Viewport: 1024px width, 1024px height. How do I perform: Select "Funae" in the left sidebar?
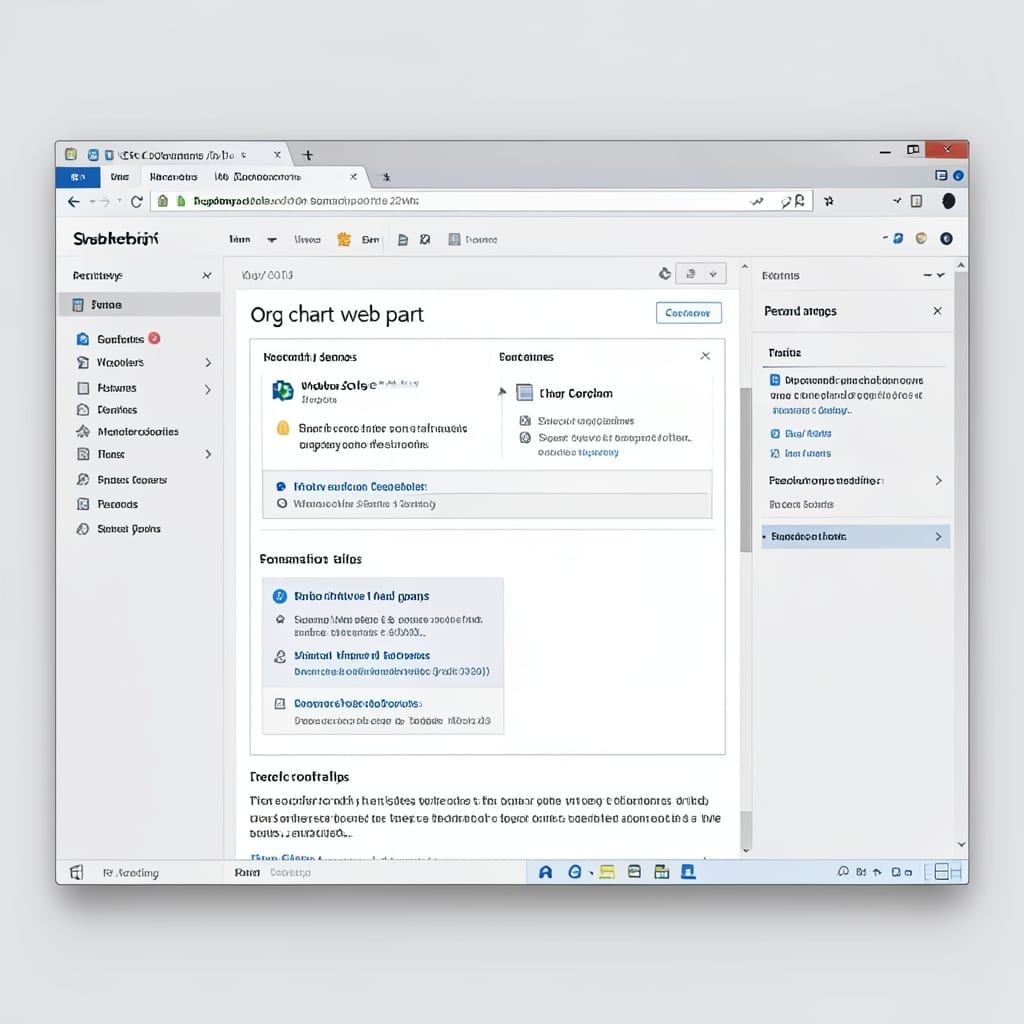coord(140,304)
